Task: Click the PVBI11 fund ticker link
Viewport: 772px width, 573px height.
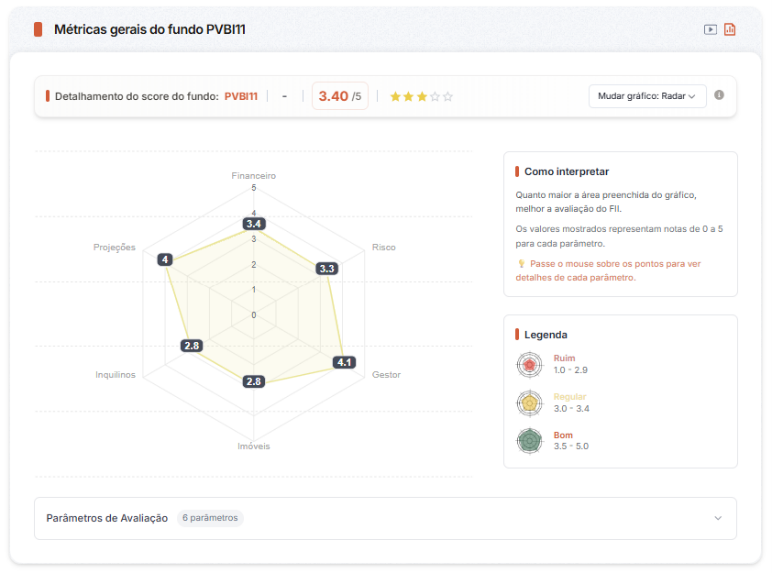Action: click(x=241, y=97)
